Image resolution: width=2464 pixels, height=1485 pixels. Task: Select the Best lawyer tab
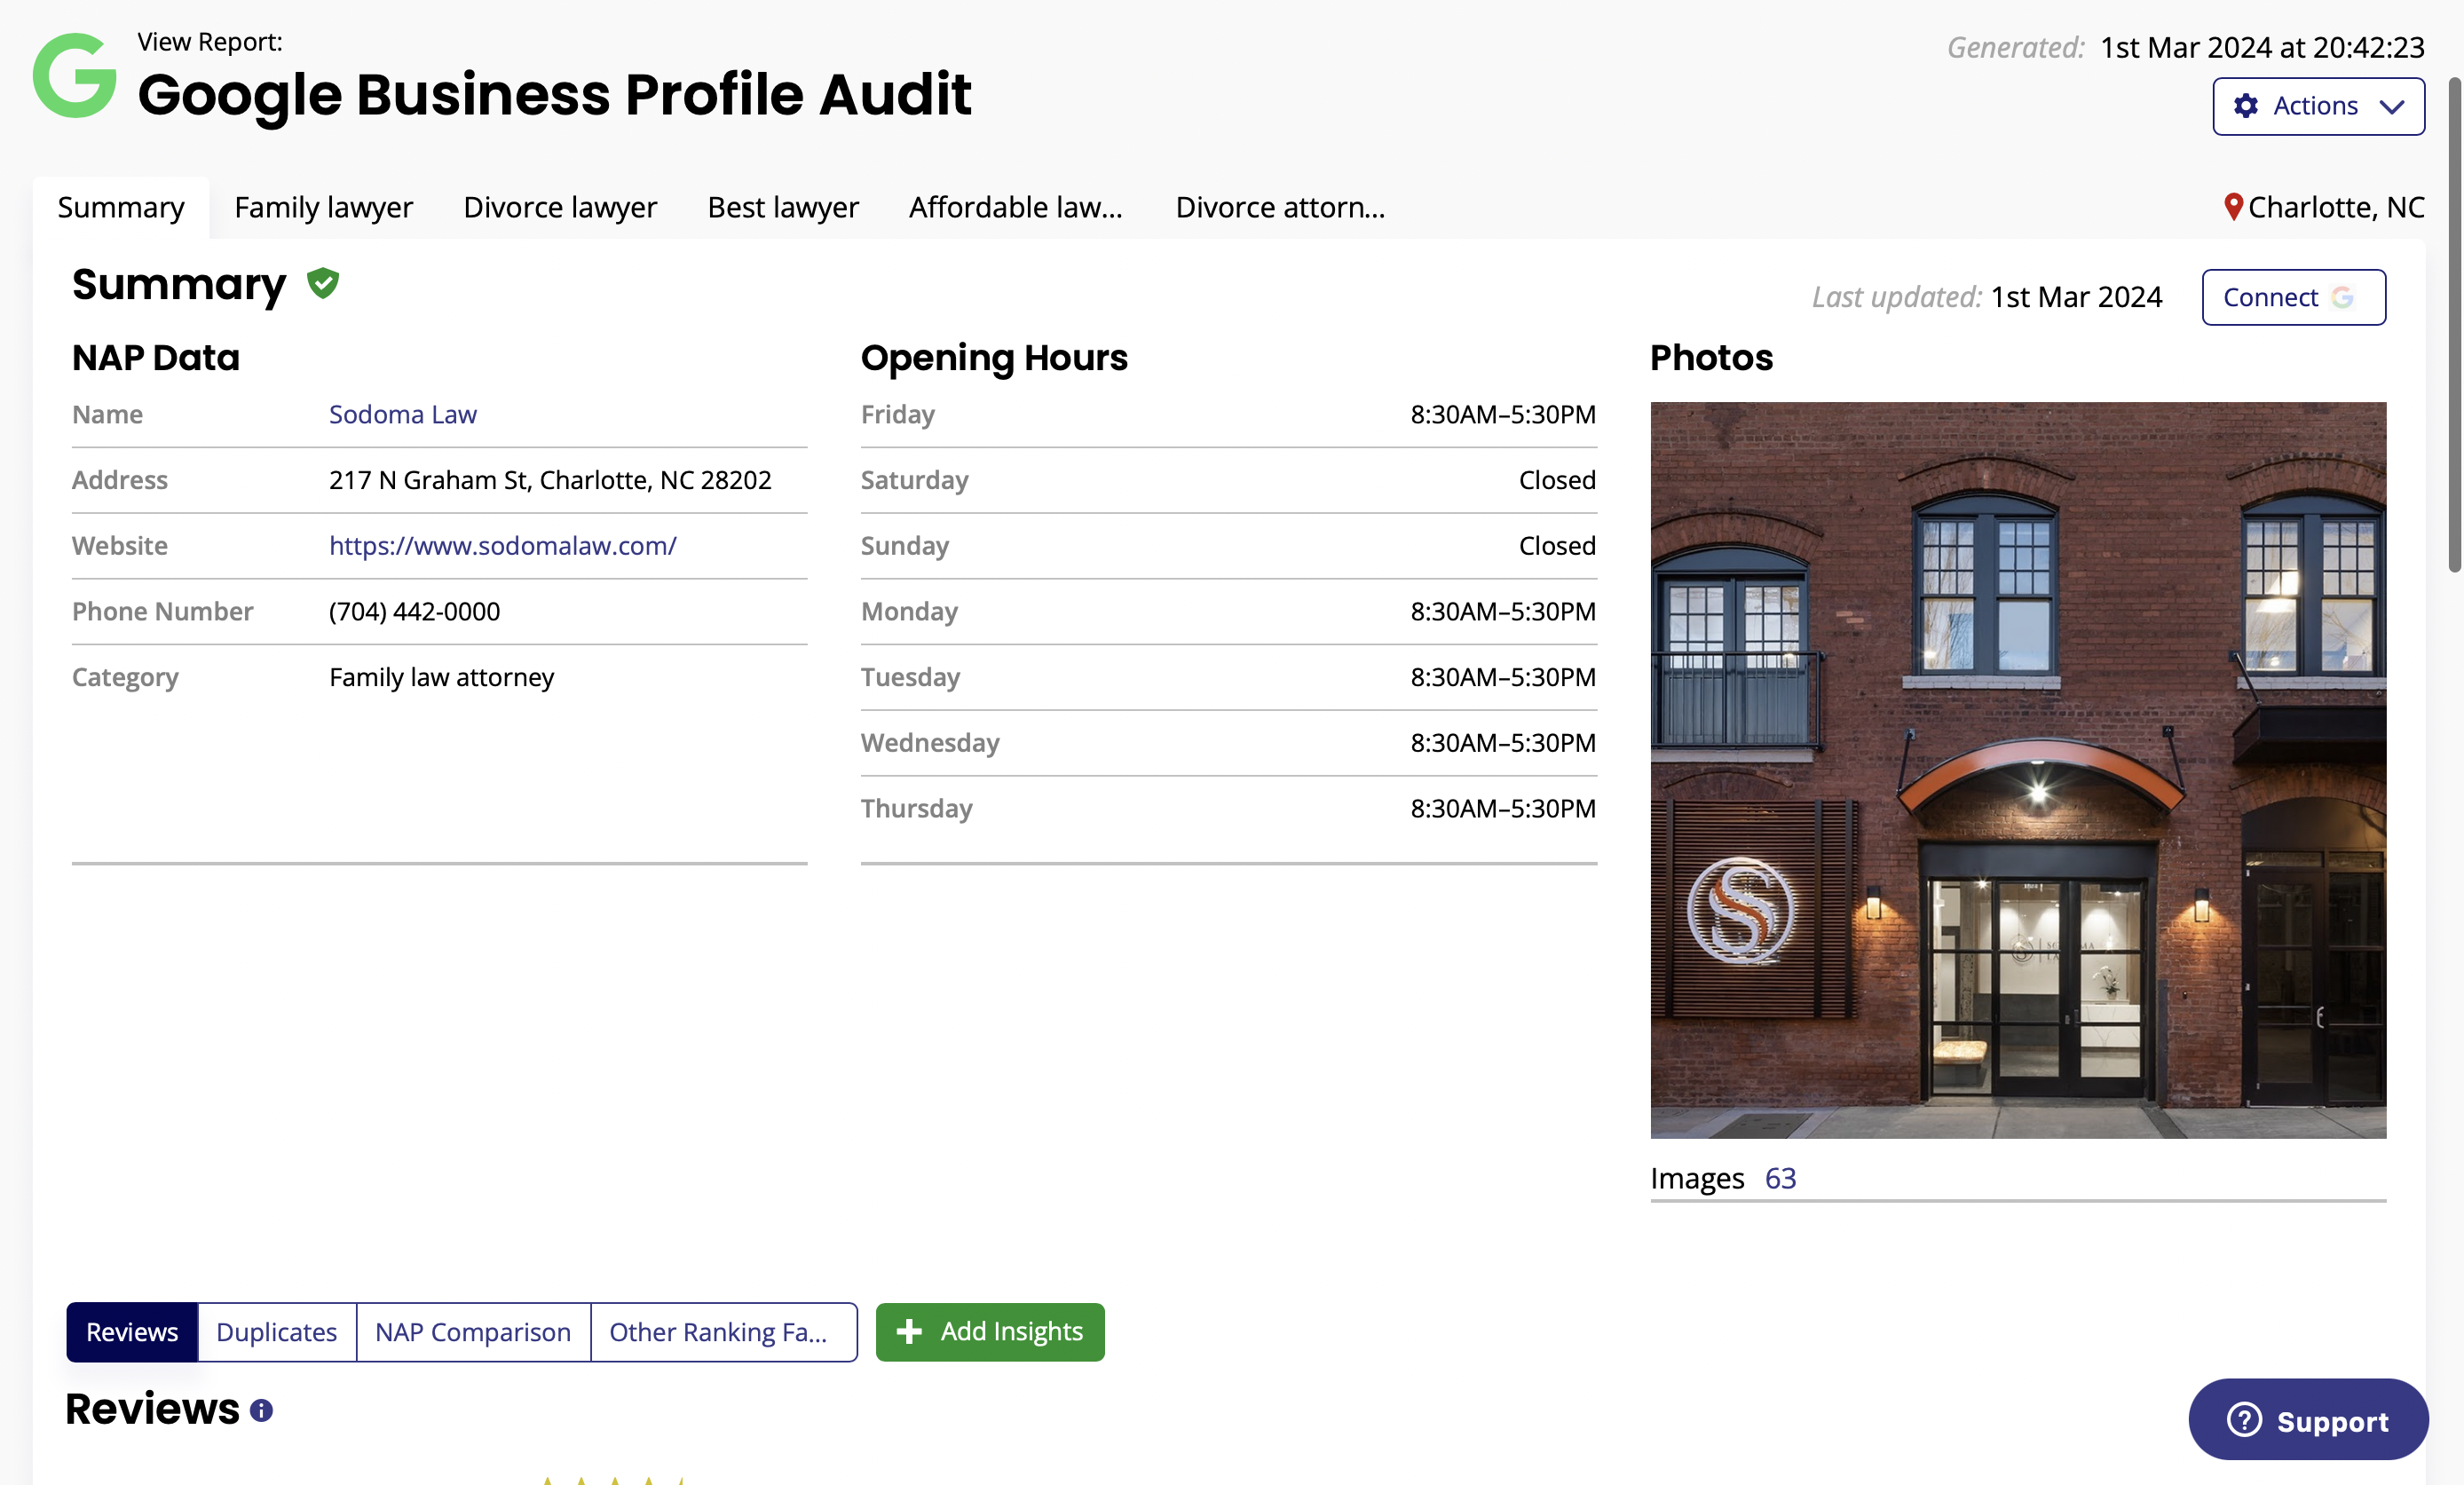pyautogui.click(x=782, y=207)
